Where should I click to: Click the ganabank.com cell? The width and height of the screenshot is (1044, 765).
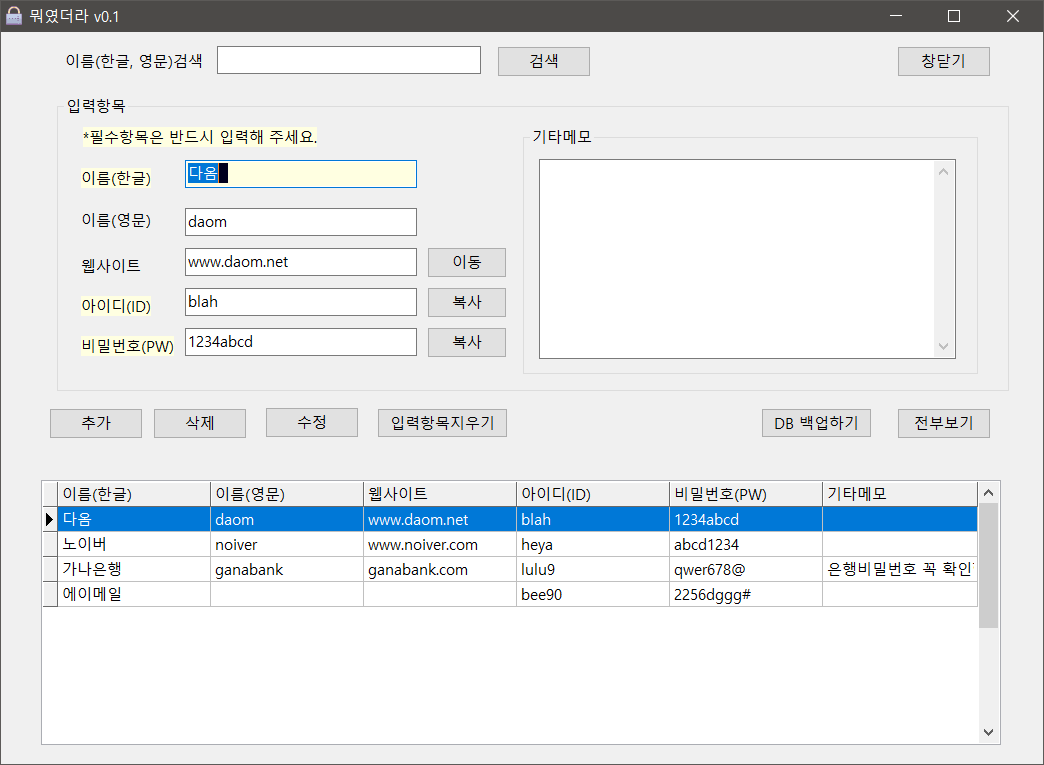pyautogui.click(x=440, y=570)
